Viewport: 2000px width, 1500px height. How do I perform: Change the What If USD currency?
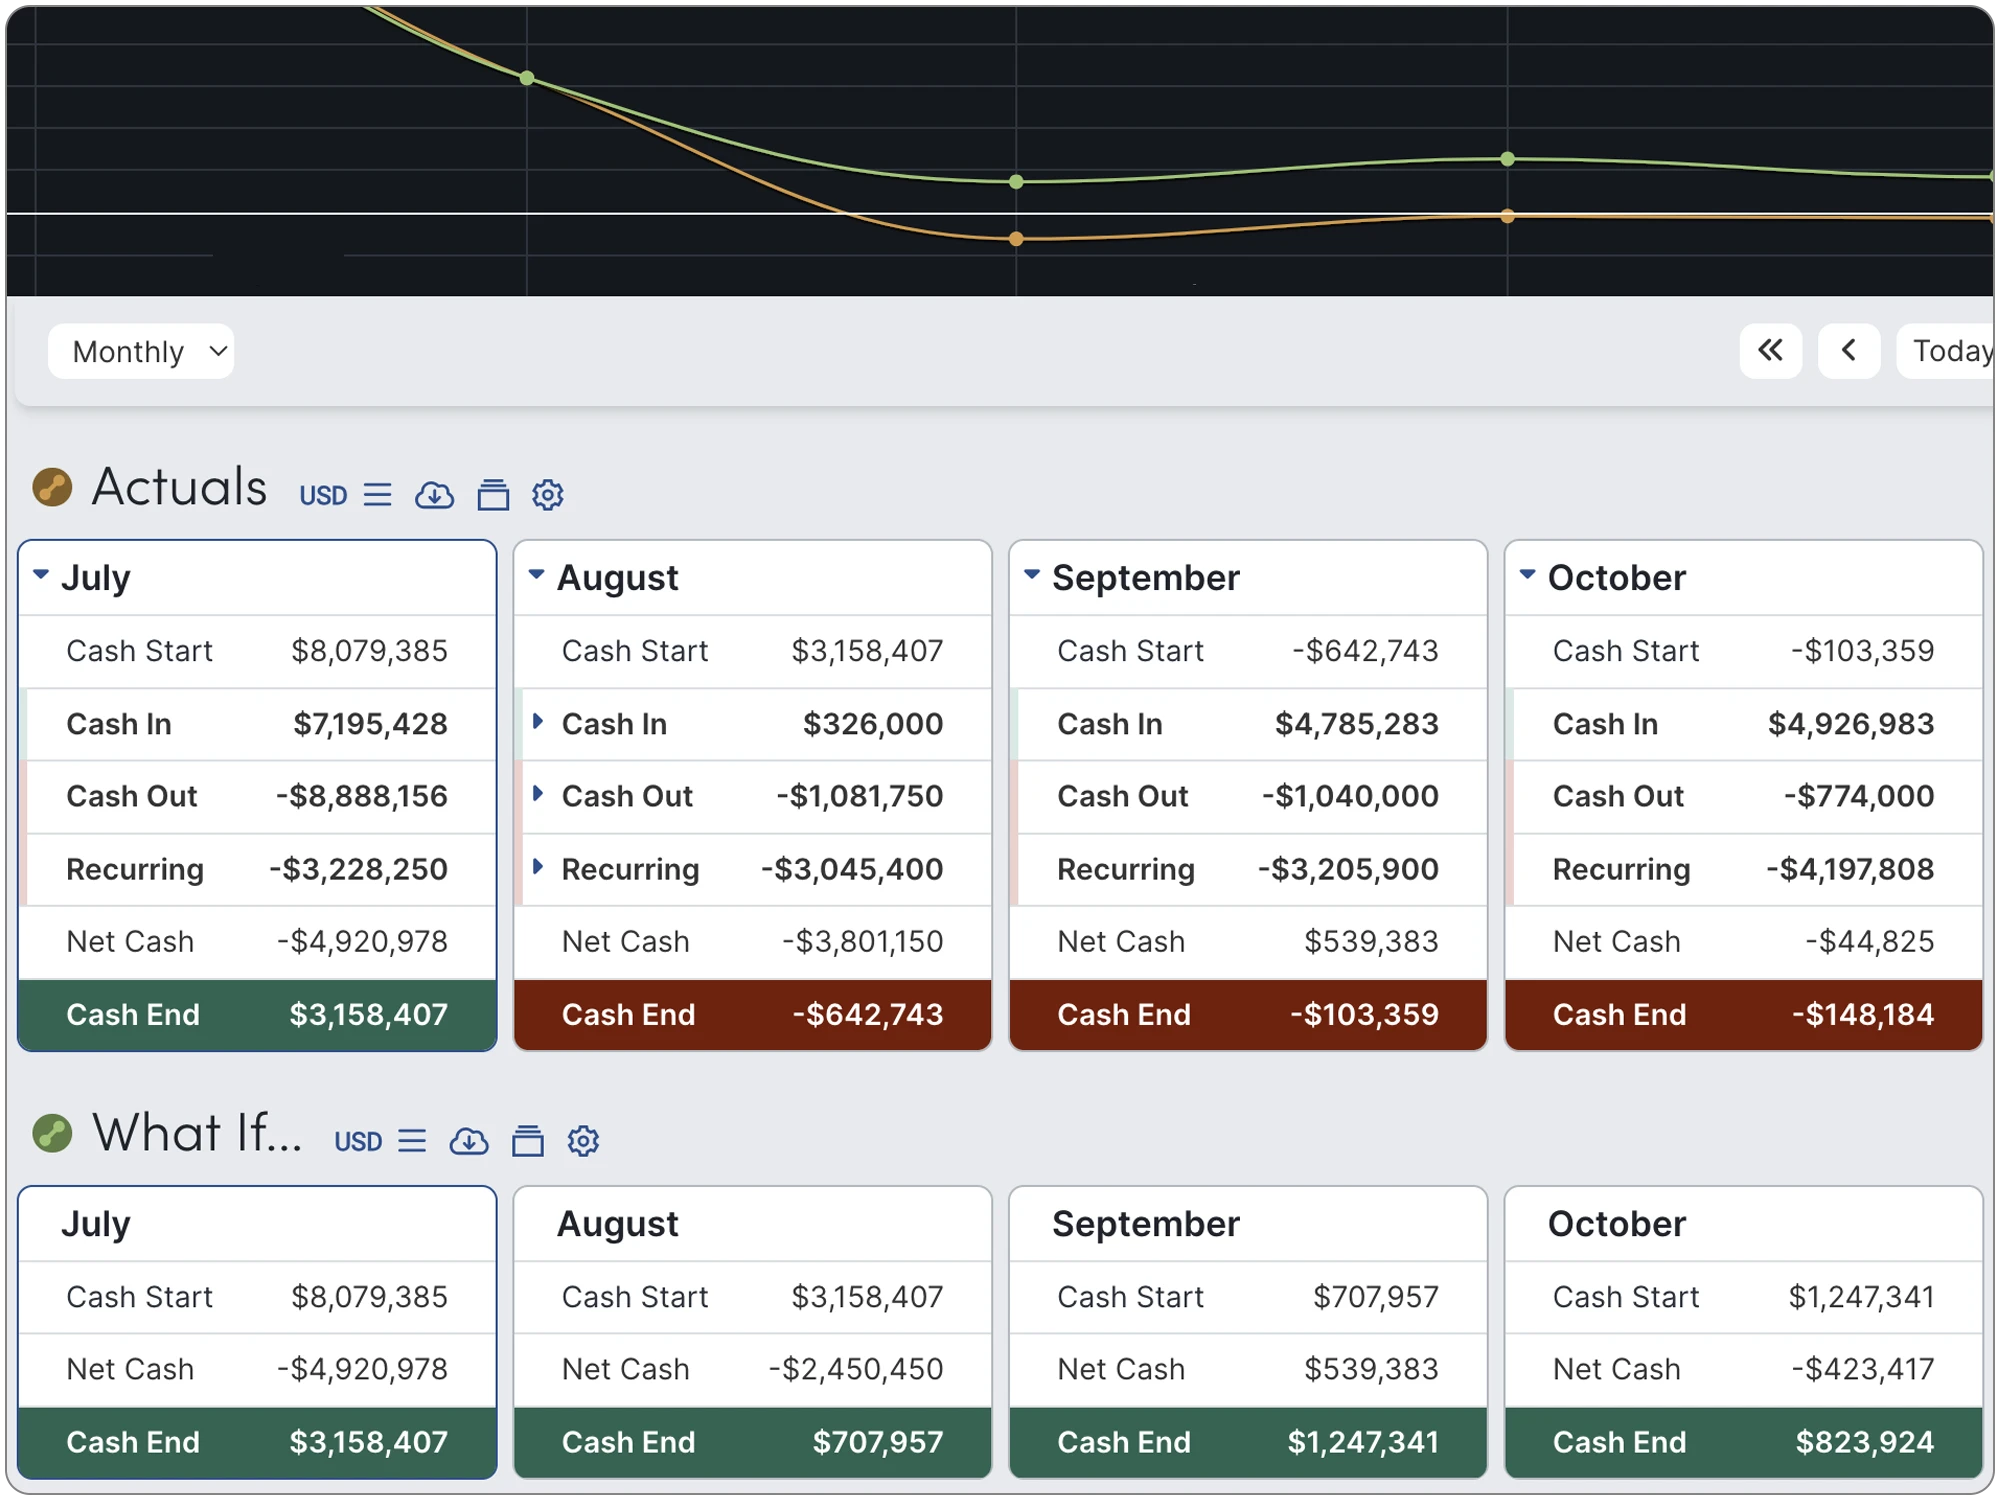[358, 1141]
